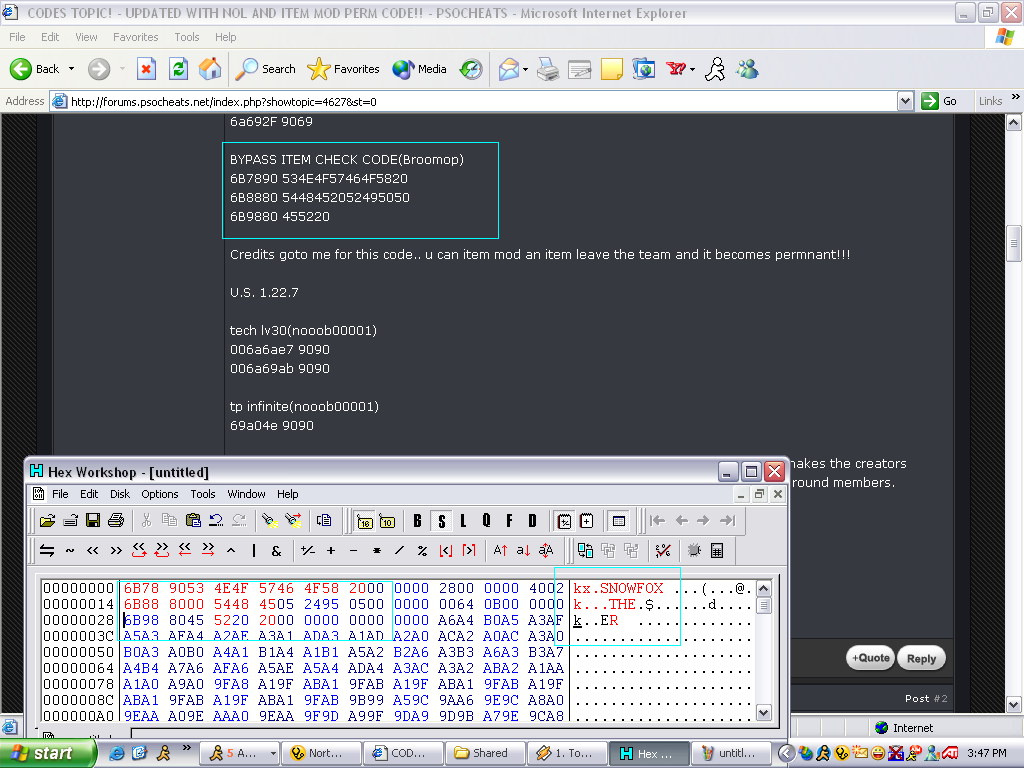Screen dimensions: 1024x768
Task: Go to the browser home page
Action: coord(210,69)
